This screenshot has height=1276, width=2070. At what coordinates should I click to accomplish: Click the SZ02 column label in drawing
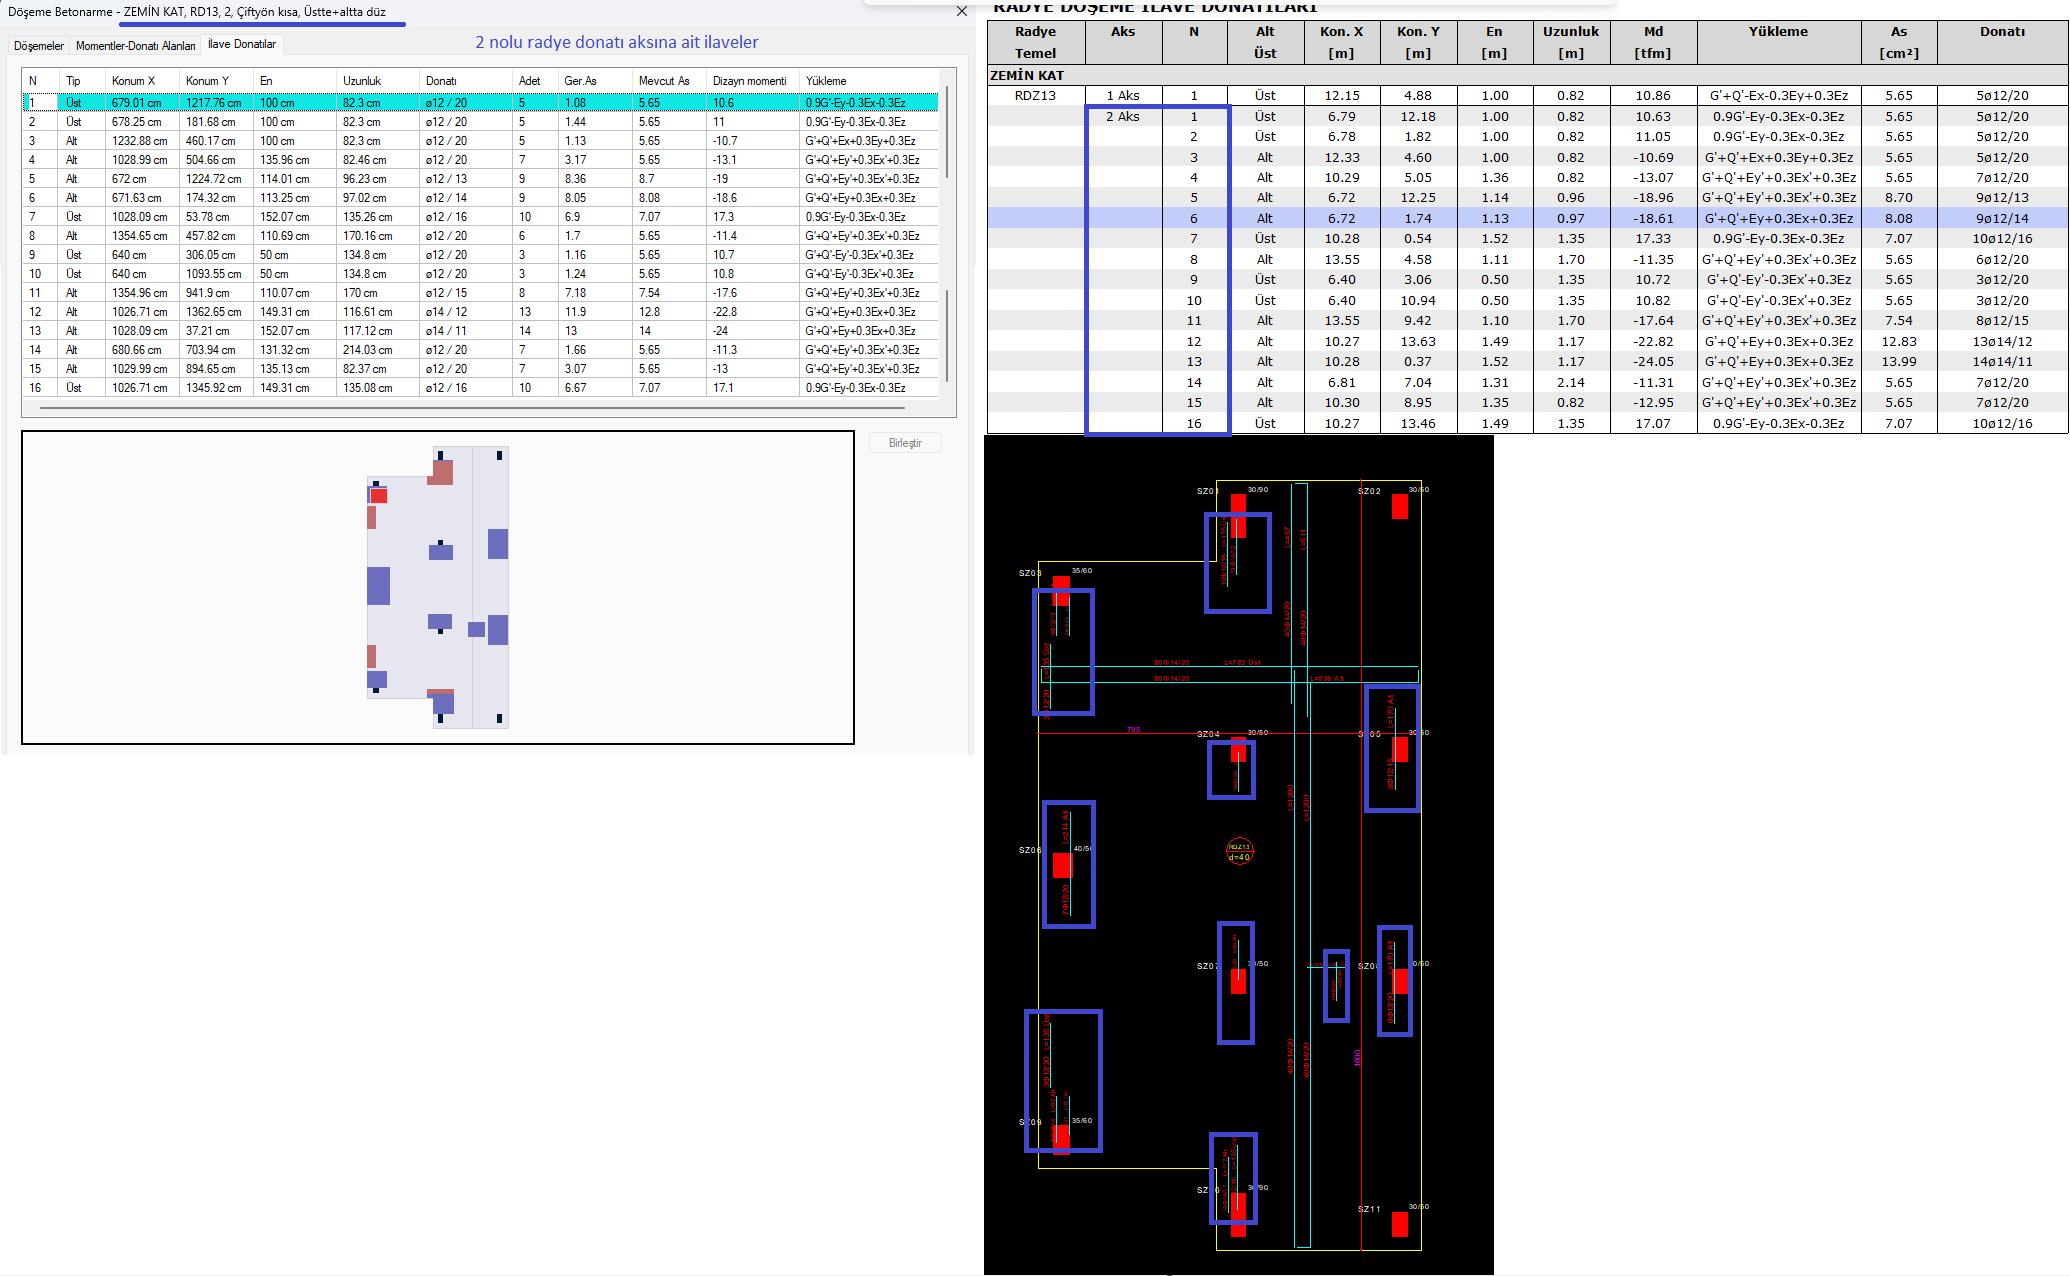coord(1369,491)
